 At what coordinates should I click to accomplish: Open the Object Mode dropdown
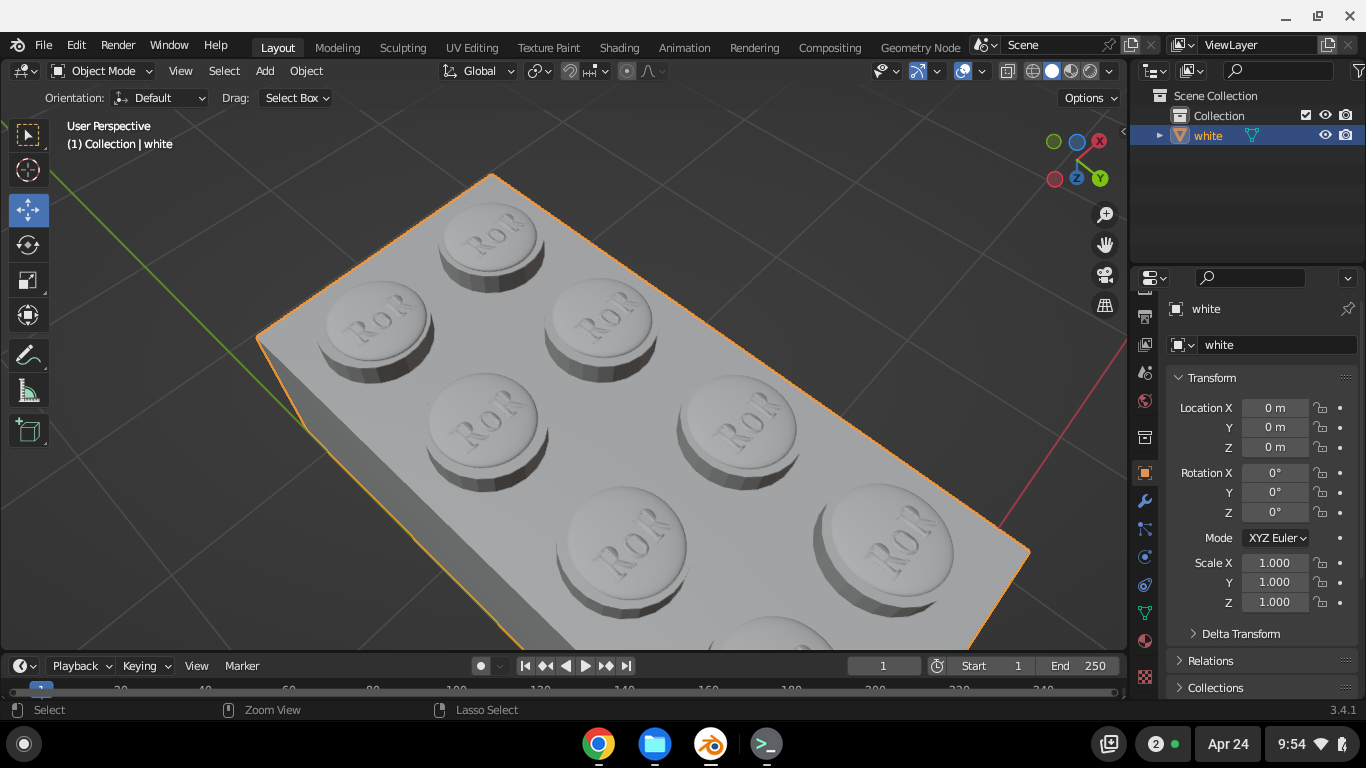[x=102, y=71]
